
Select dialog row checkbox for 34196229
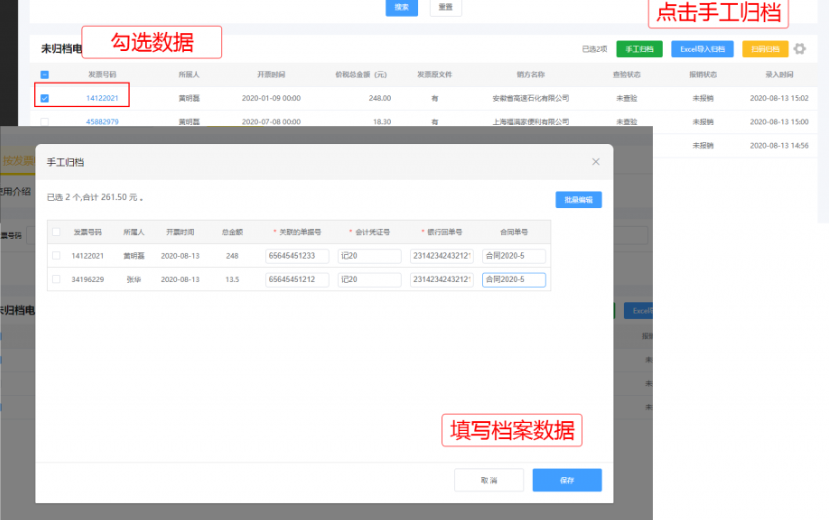[56, 280]
